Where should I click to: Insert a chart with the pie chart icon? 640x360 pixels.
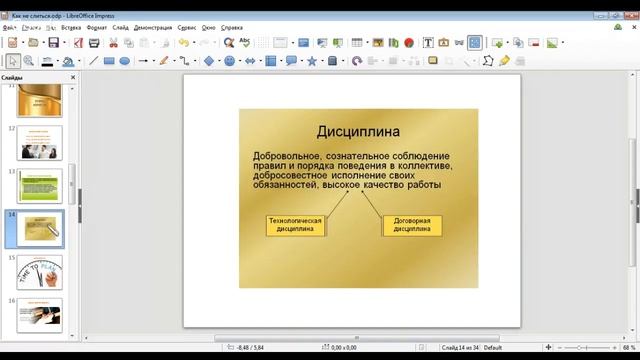[409, 42]
